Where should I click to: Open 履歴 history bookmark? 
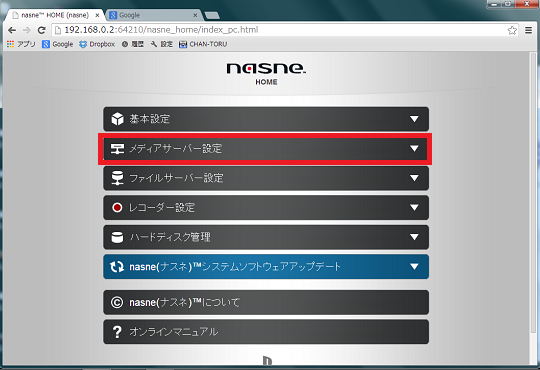coord(133,44)
